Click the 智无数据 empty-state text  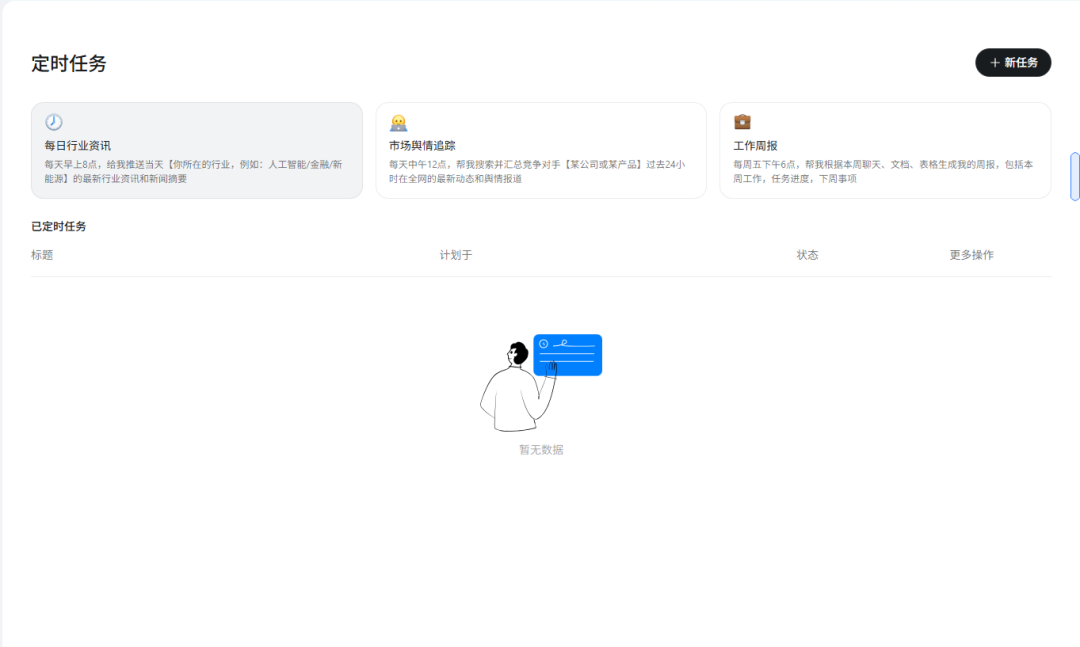541,448
